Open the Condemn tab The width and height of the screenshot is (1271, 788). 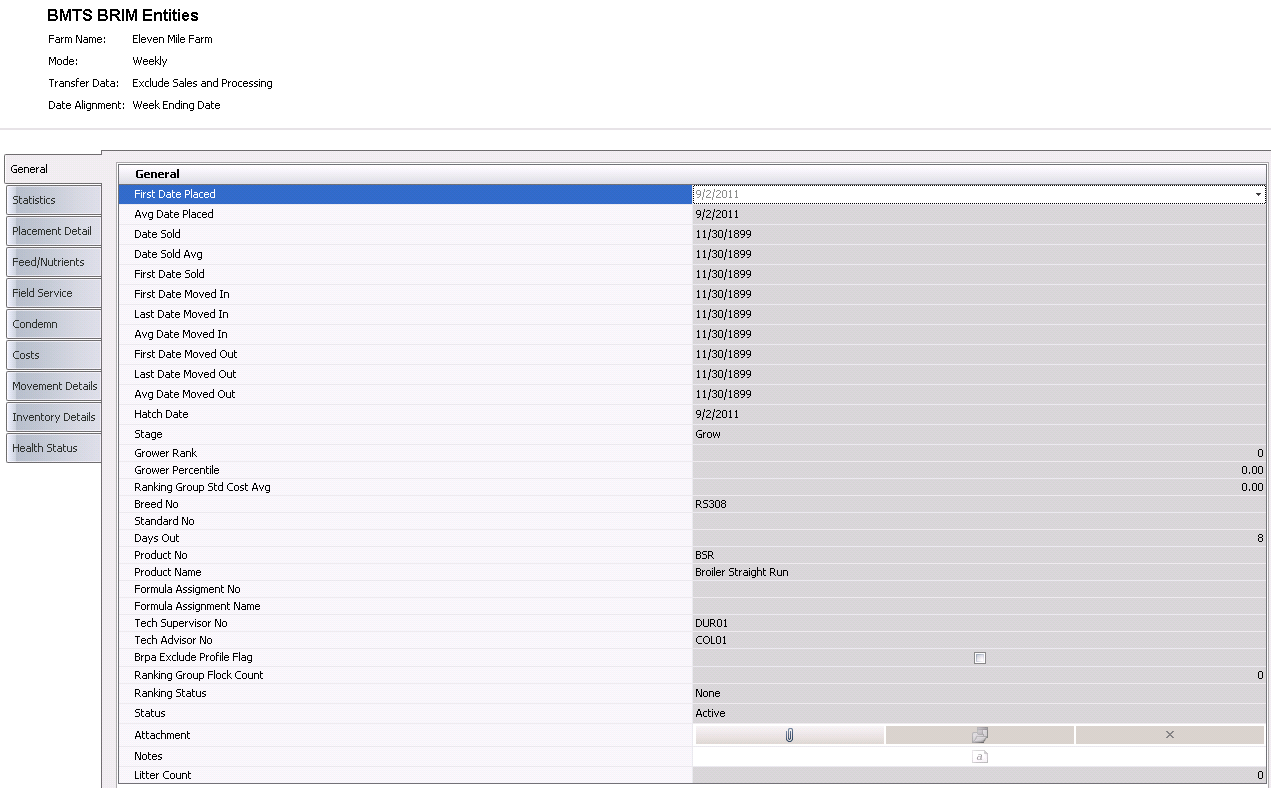point(53,324)
